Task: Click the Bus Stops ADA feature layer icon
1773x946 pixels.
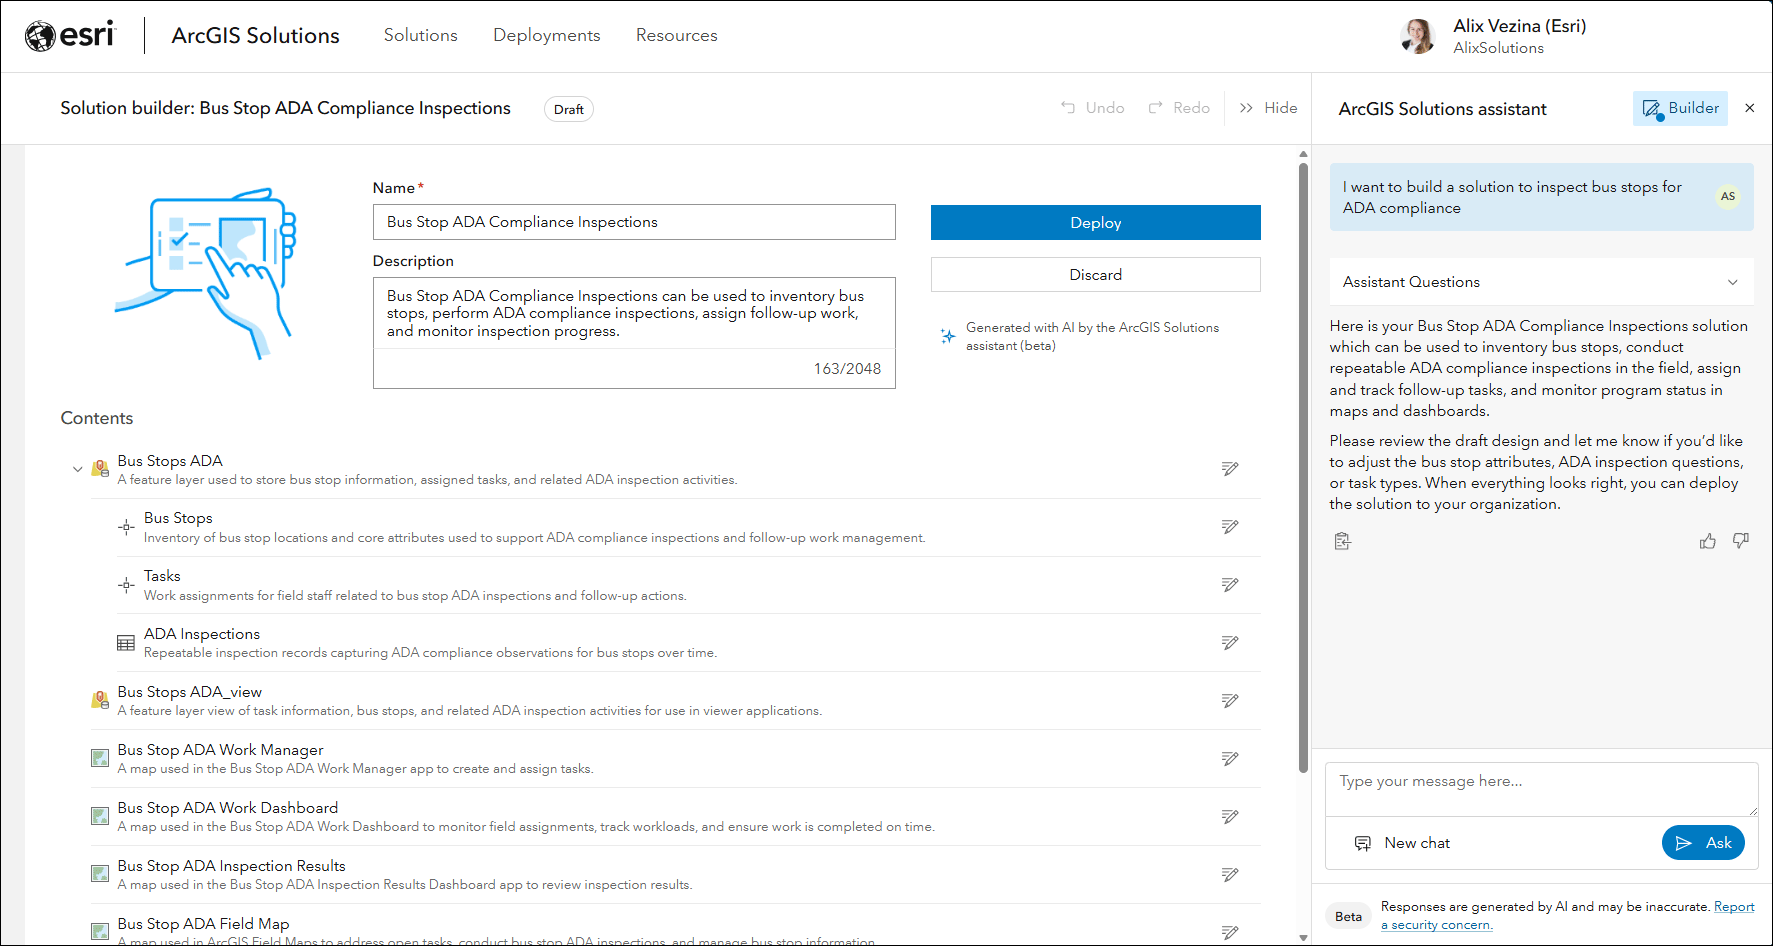Action: pos(100,469)
